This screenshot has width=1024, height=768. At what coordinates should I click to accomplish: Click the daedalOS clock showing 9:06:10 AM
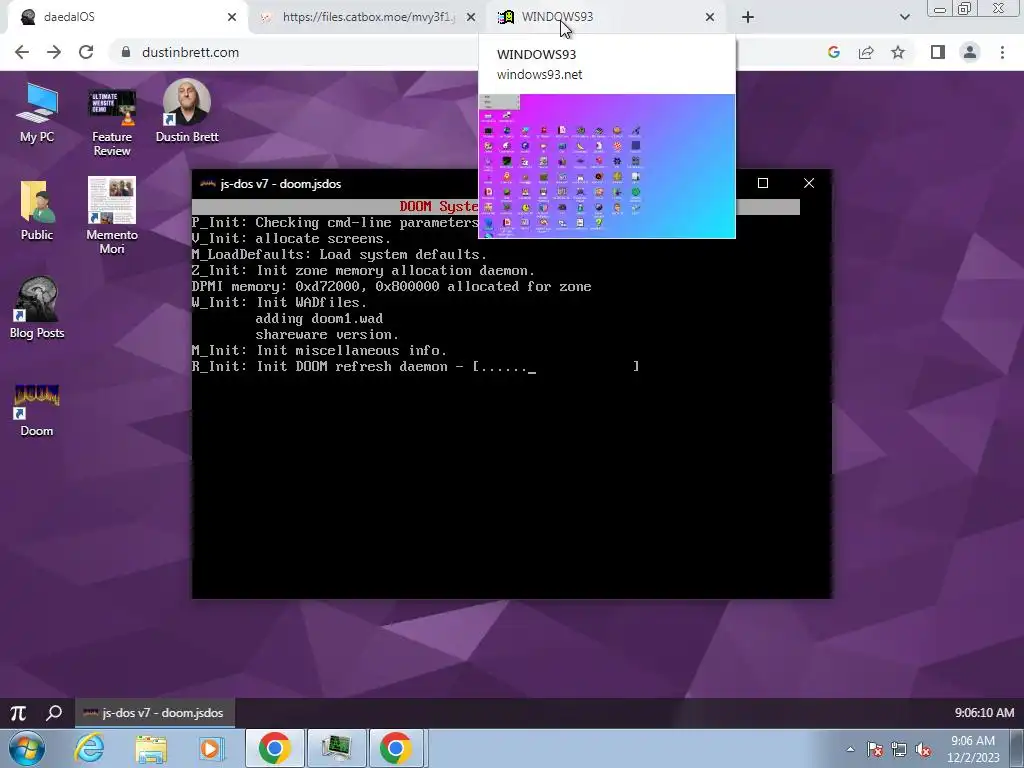pos(984,712)
